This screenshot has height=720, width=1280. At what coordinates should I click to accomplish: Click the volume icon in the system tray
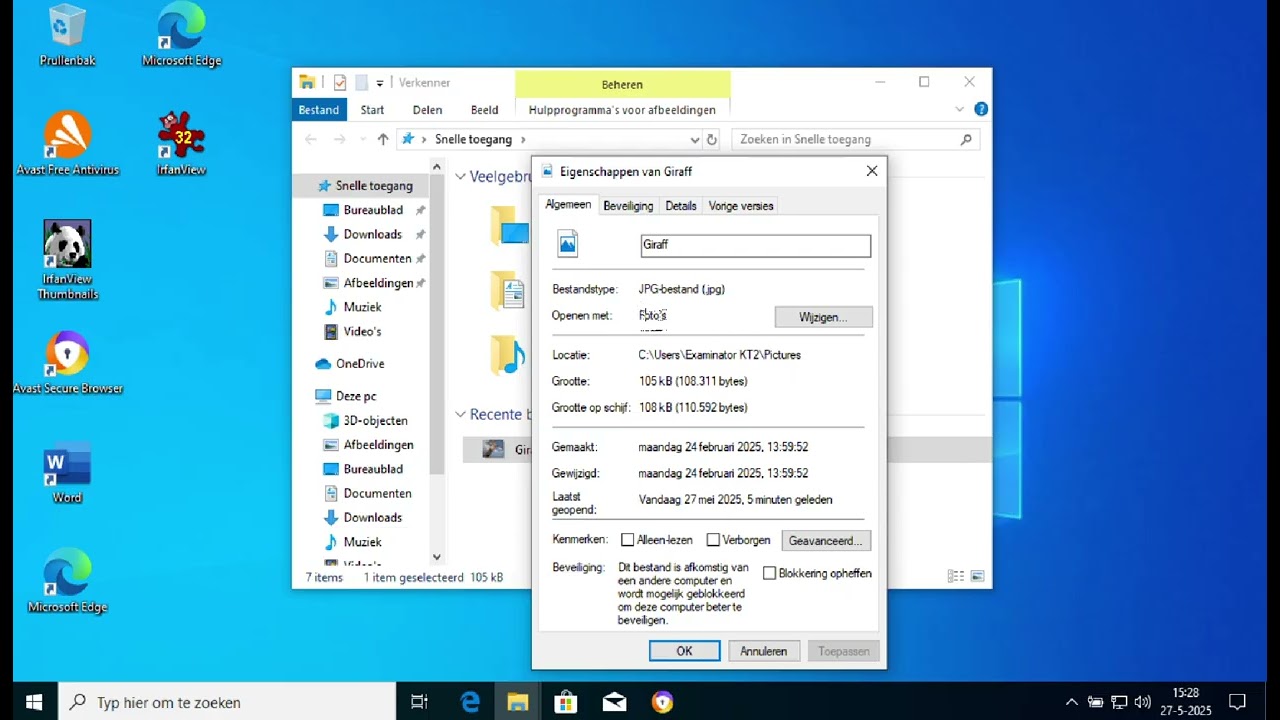1142,702
